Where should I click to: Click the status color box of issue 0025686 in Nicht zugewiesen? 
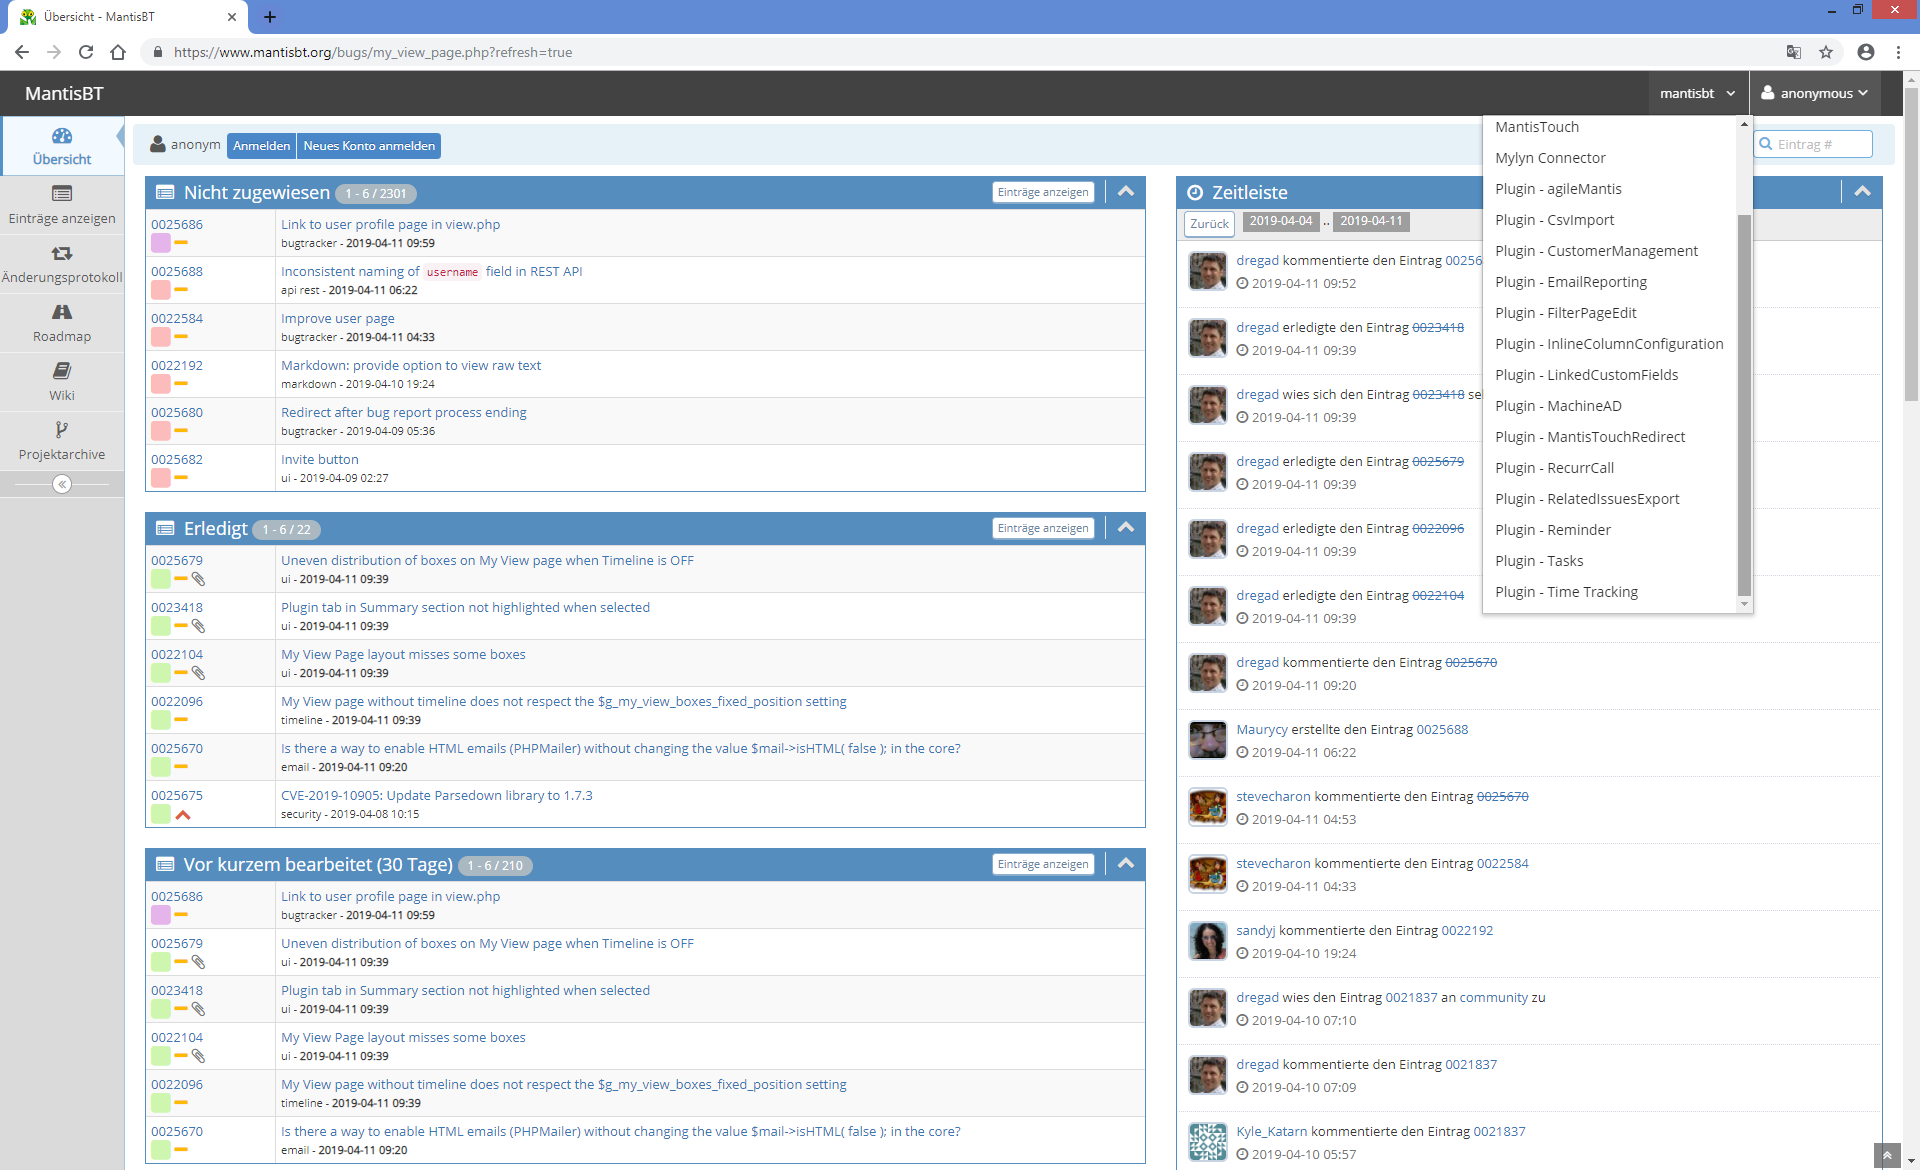pyautogui.click(x=161, y=243)
